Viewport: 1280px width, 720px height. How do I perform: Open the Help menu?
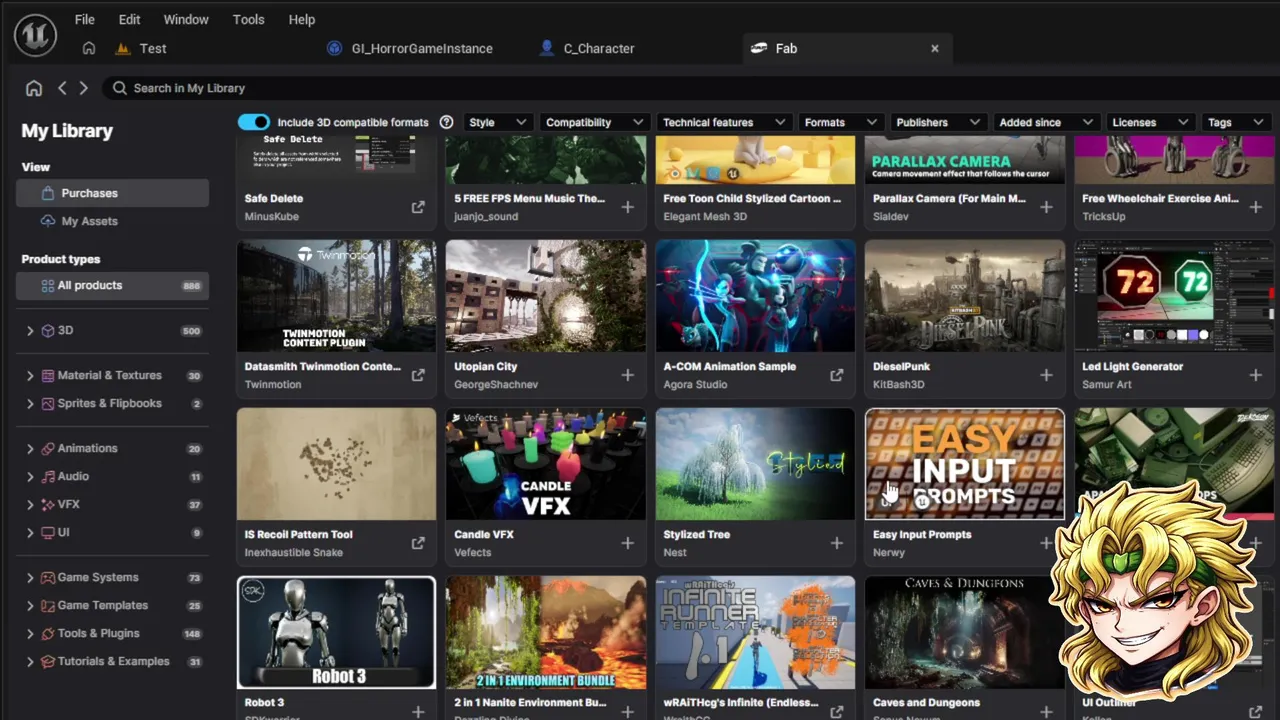pos(302,19)
